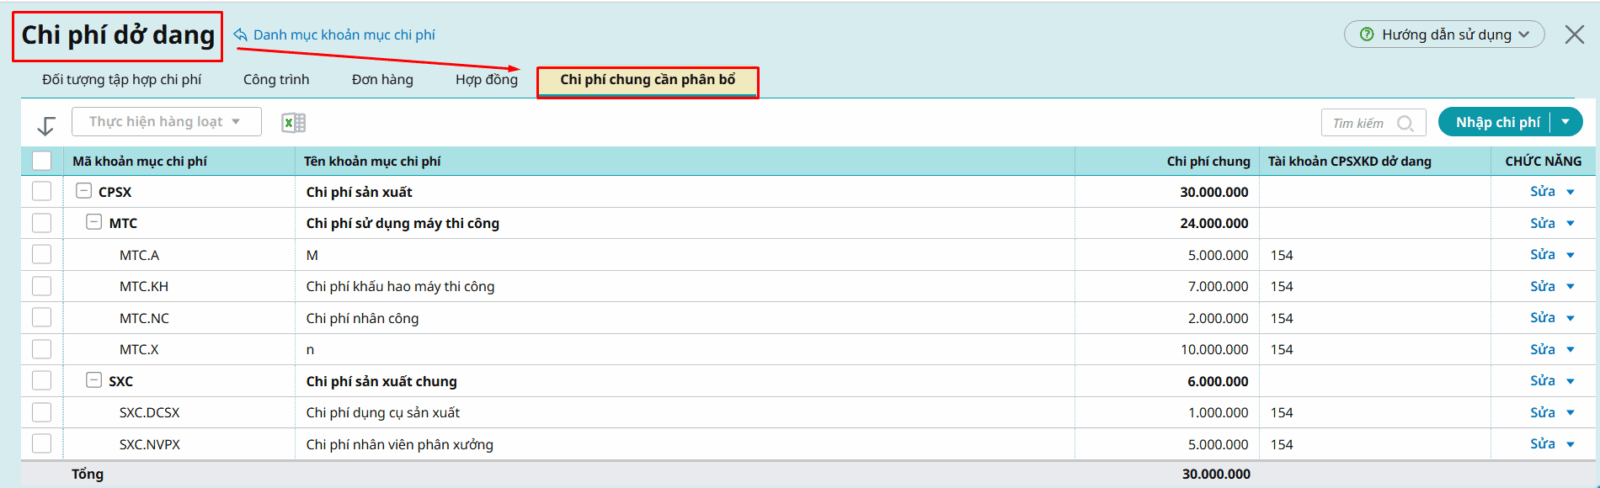Viewport: 1600px width, 488px height.
Task: Switch to the Công trình tab
Action: pos(276,80)
